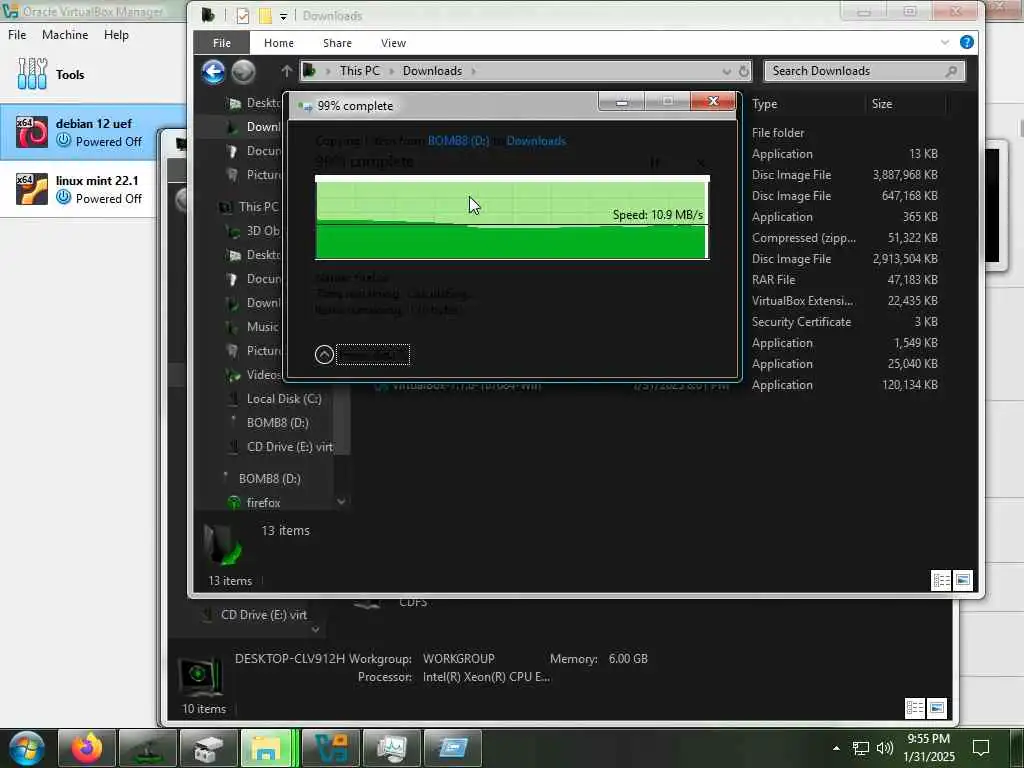The height and width of the screenshot is (768, 1024).
Task: Open the performance monitor taskbar icon
Action: click(x=392, y=748)
